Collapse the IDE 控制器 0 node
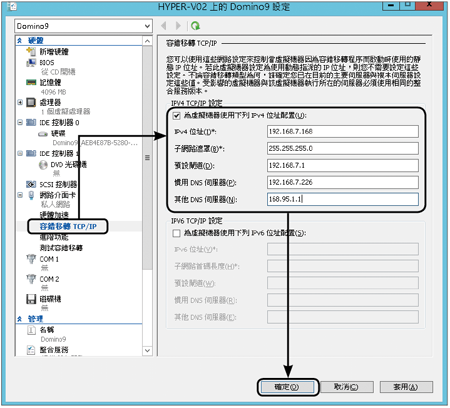The height and width of the screenshot is (408, 450). (20, 123)
